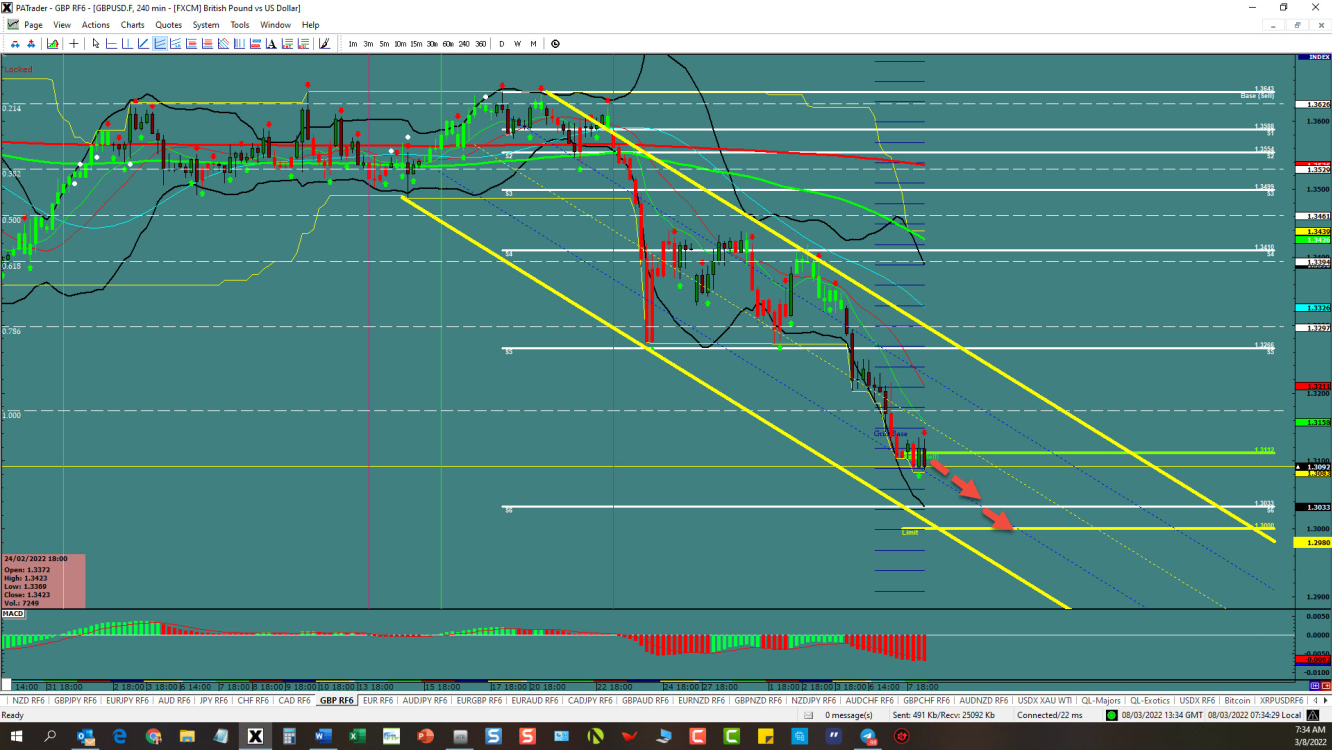Viewport: 1332px width, 750px height.
Task: Select Daily 'D' timeframe
Action: [x=502, y=43]
